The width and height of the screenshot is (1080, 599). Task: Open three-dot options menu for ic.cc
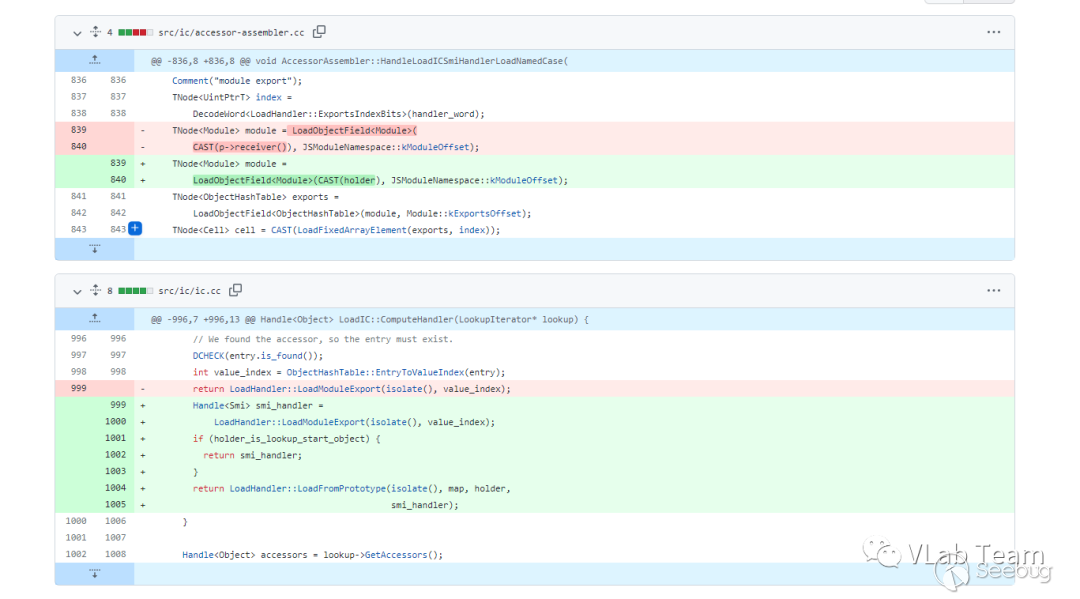pyautogui.click(x=992, y=291)
